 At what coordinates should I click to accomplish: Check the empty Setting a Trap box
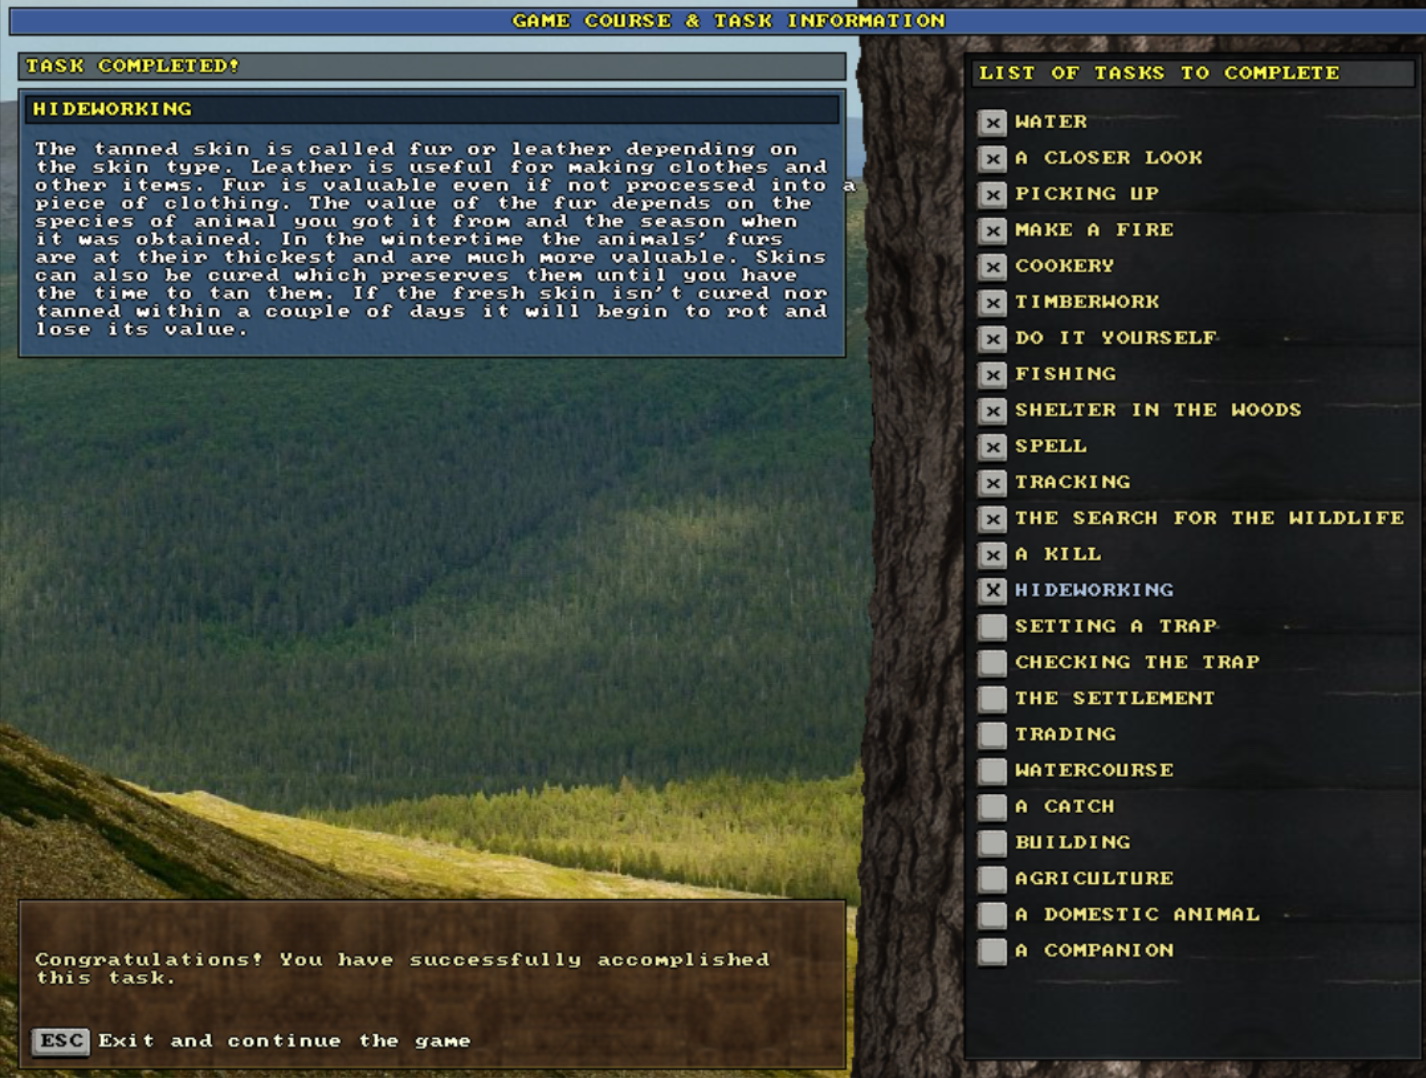click(x=992, y=626)
